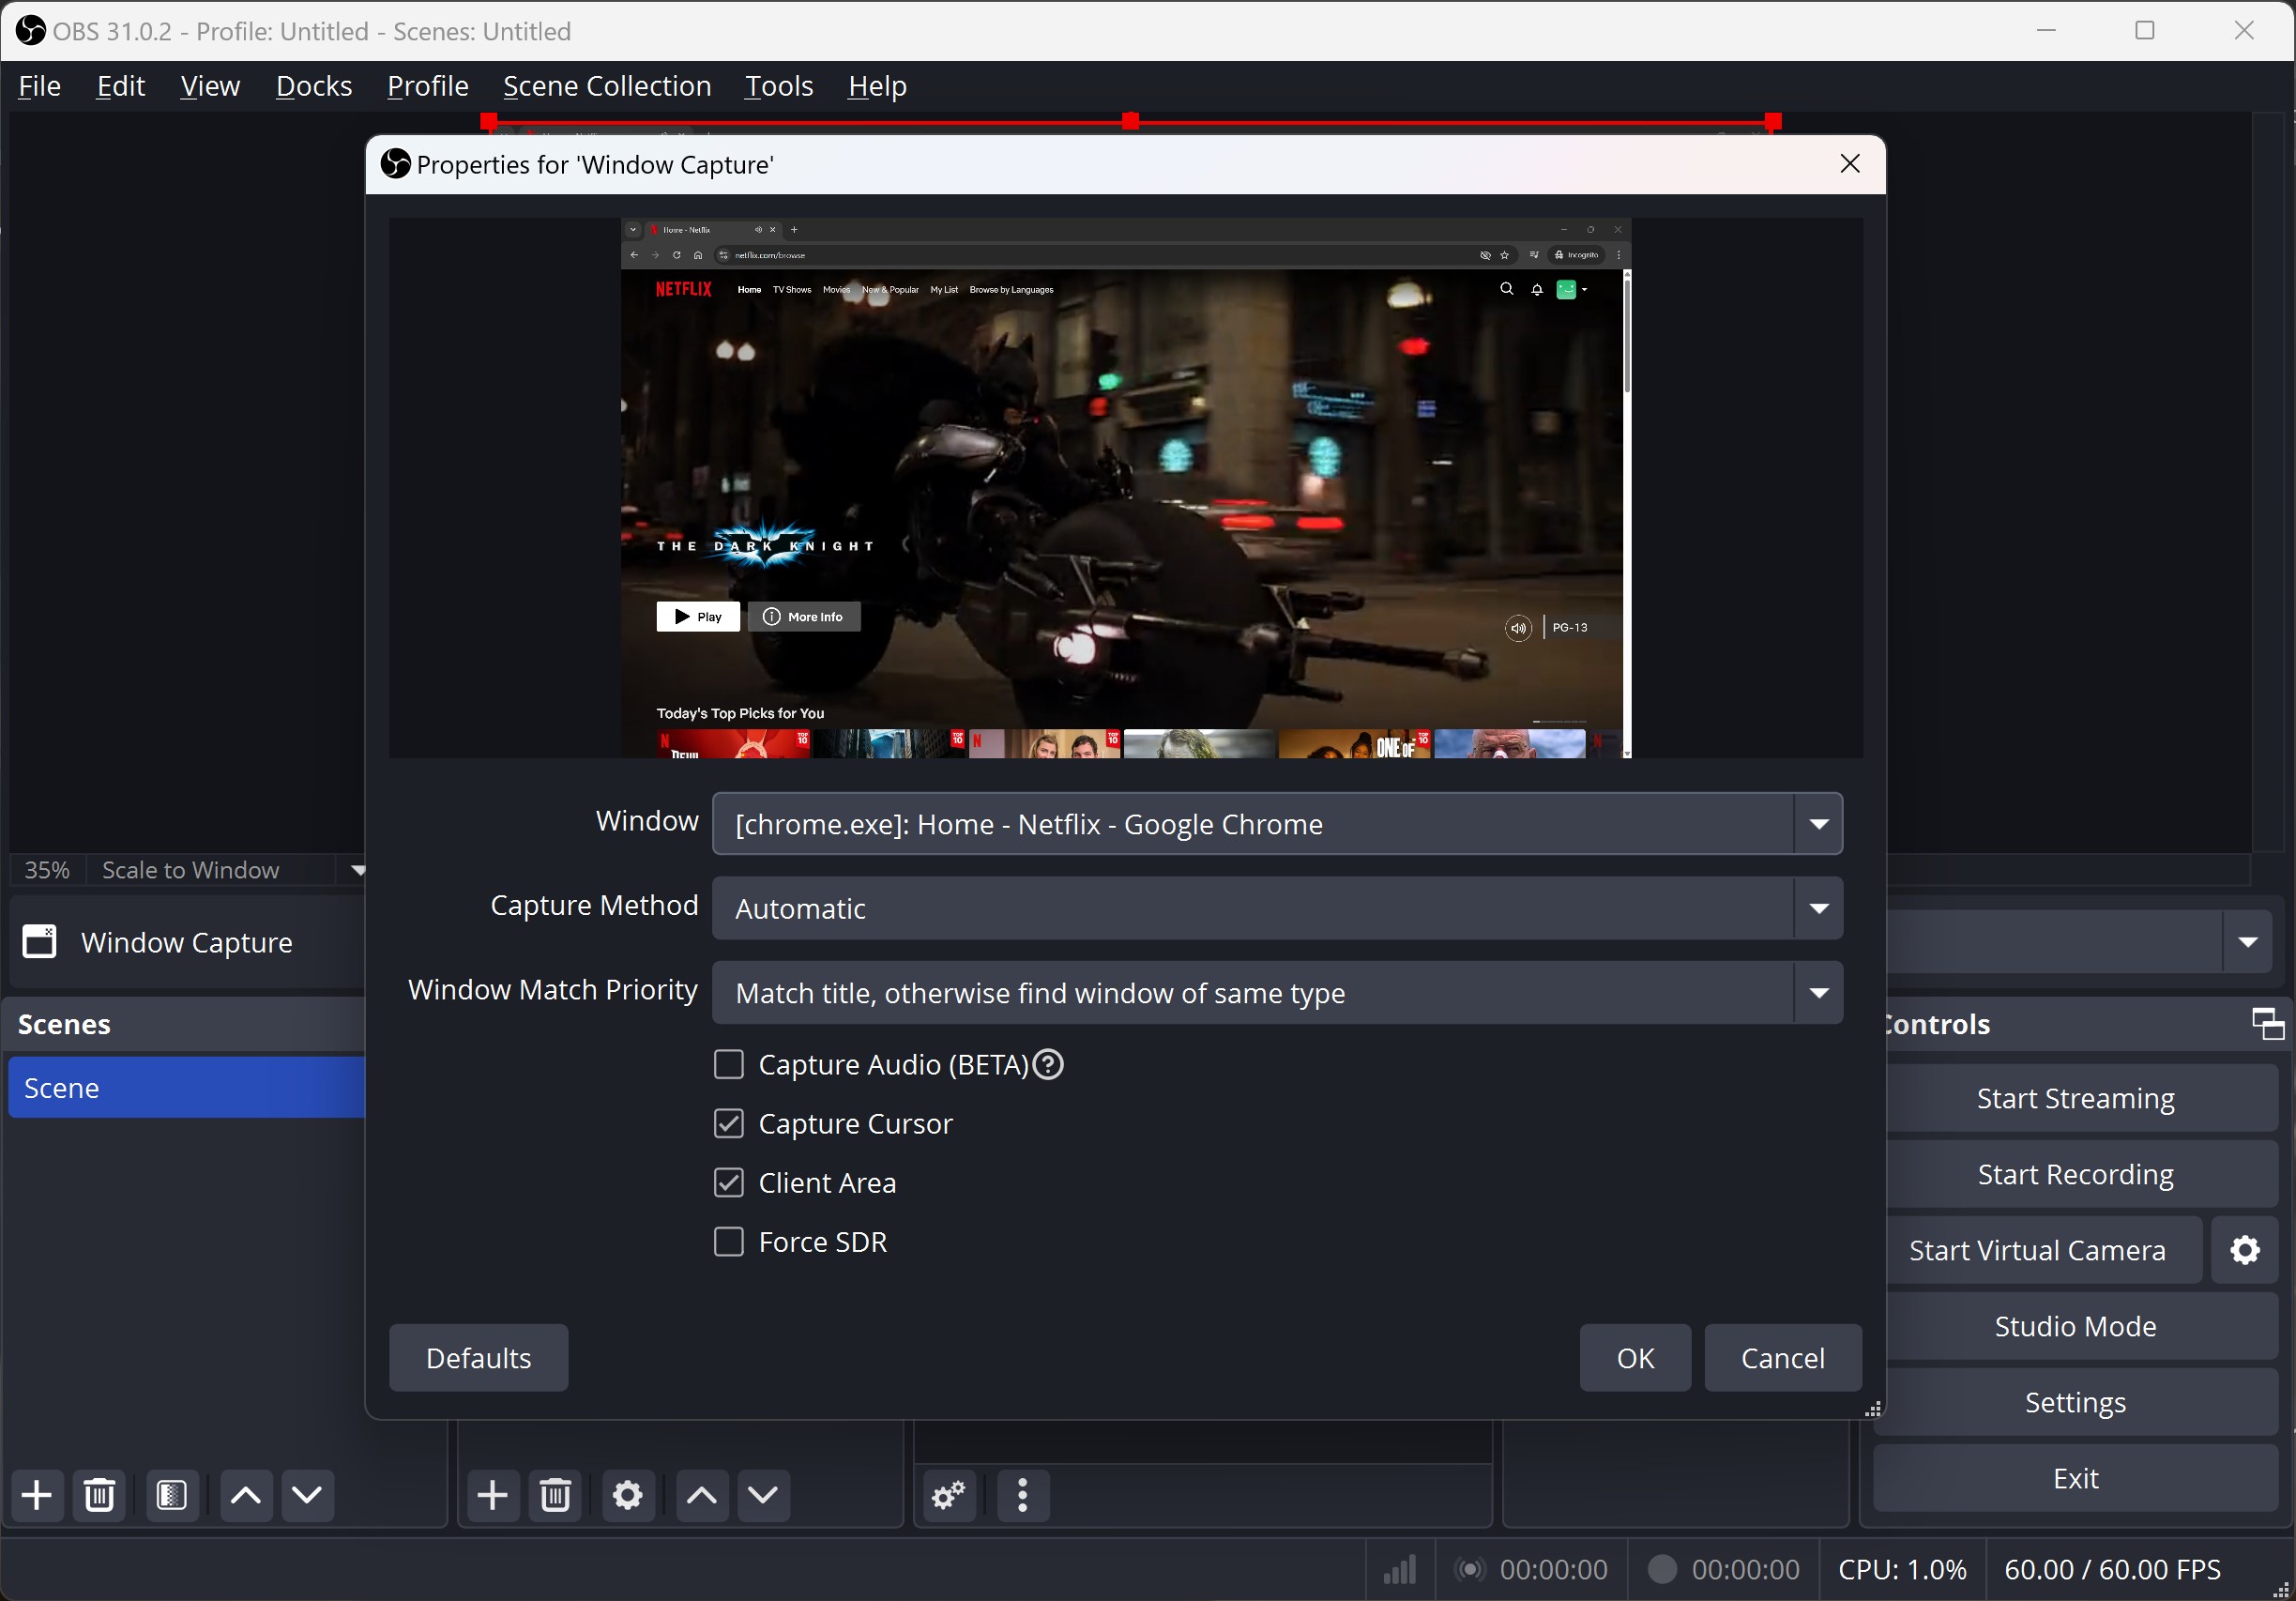Click the Exit button in Controls
This screenshot has width=2296, height=1601.
click(x=2075, y=1478)
